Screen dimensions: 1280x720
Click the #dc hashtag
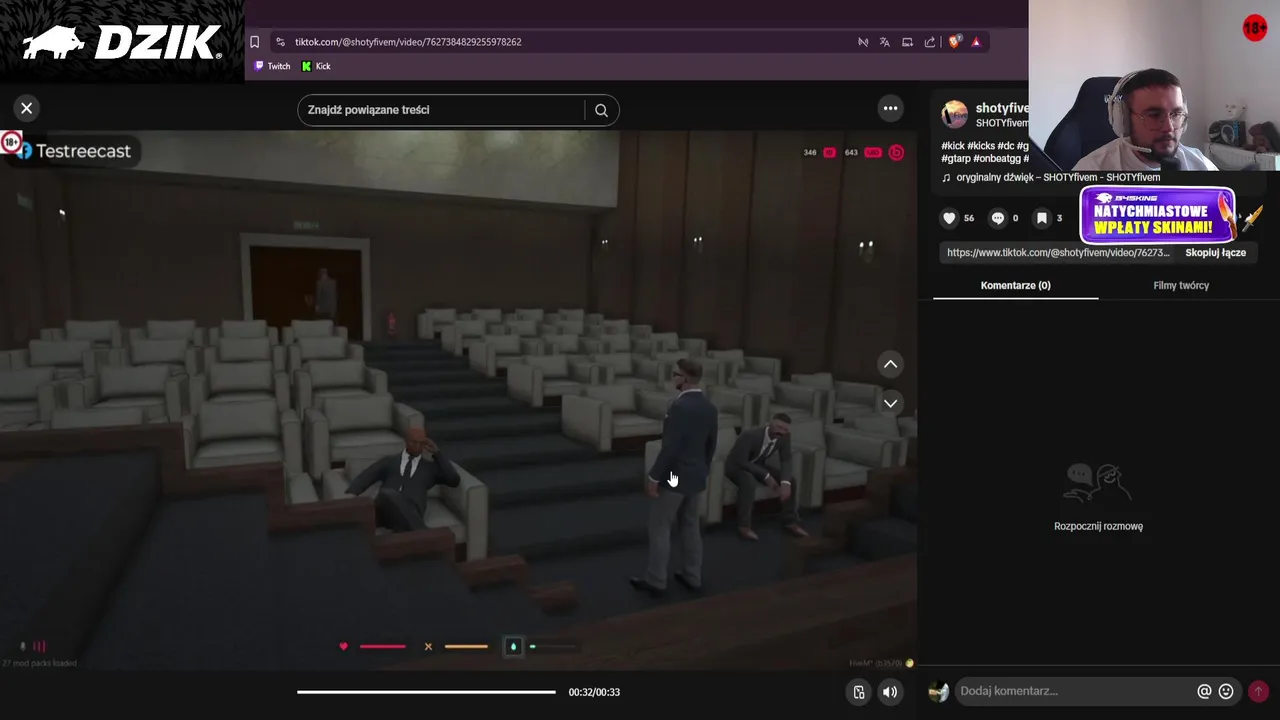coord(1004,146)
